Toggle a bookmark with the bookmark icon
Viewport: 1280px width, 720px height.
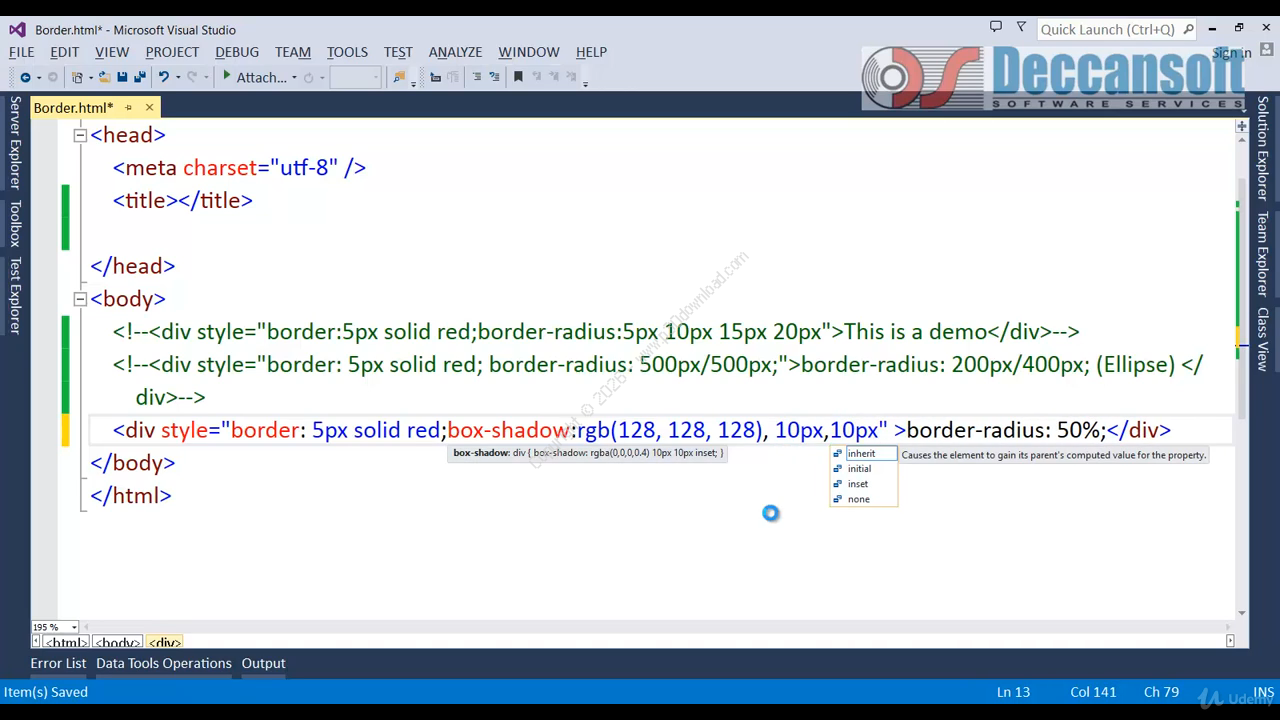(518, 77)
